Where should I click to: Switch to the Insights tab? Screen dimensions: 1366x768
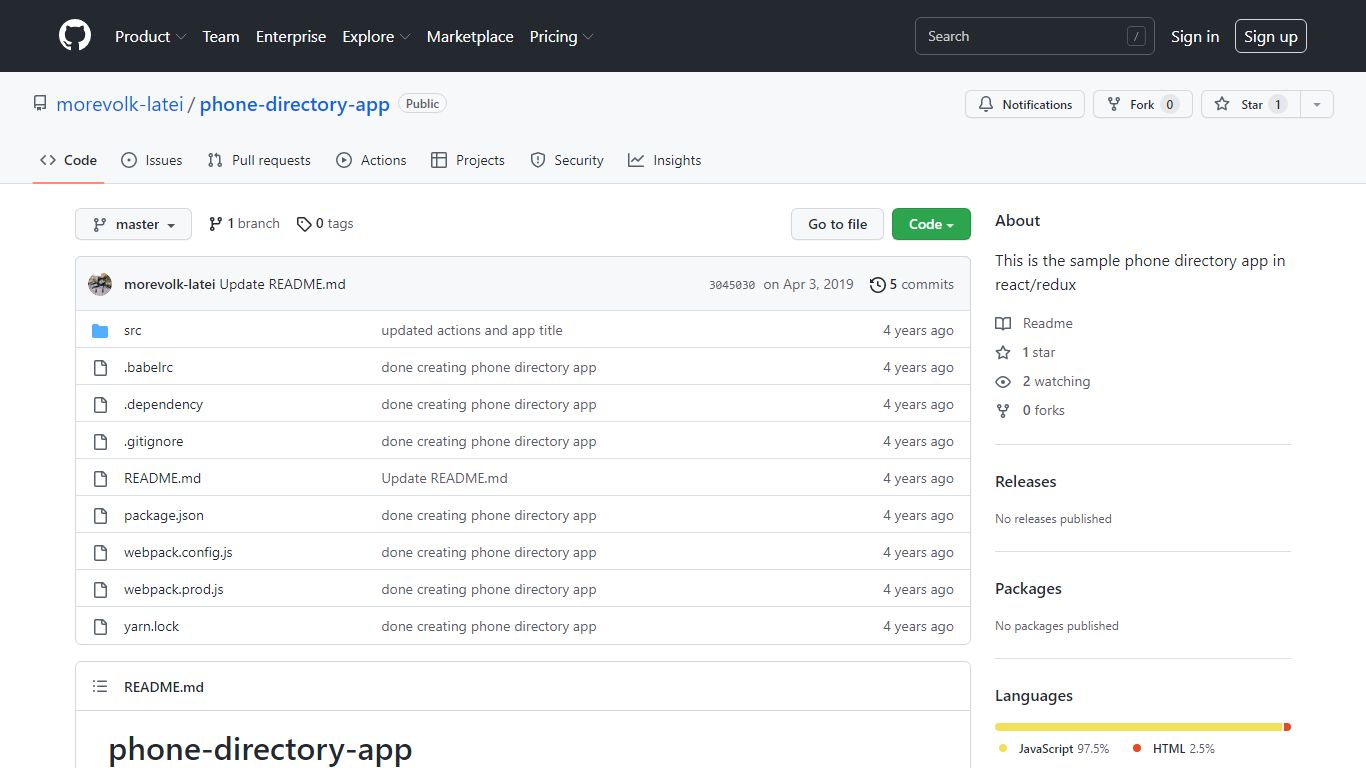(665, 160)
